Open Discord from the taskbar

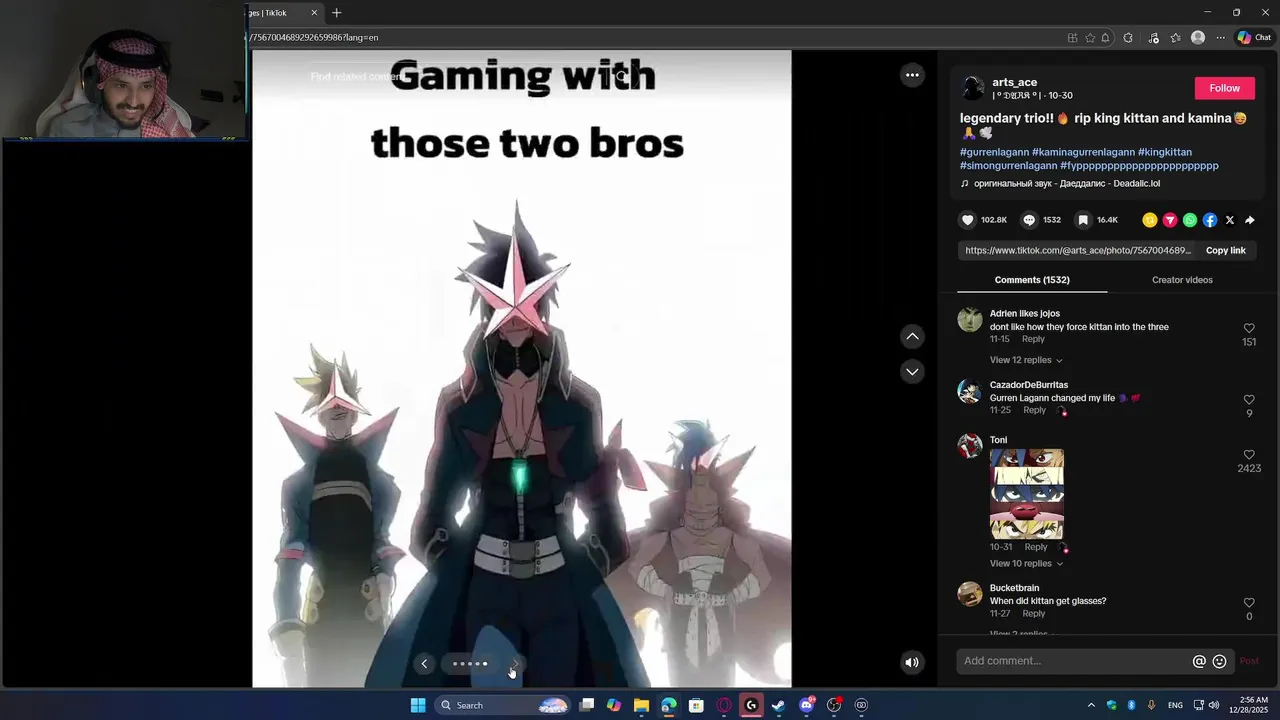807,705
